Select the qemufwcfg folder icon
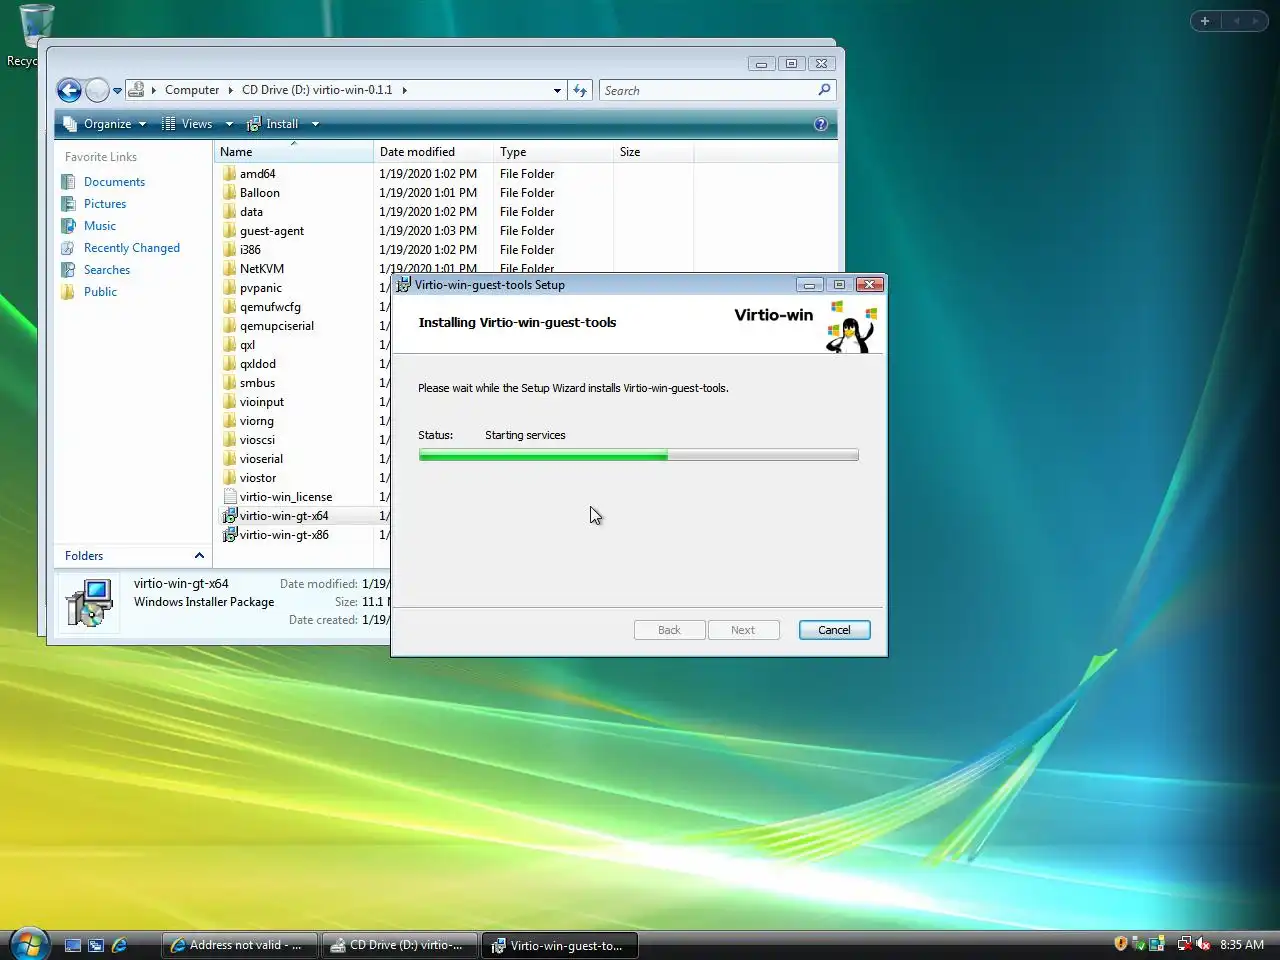Screen dimensions: 1280x960 (x=229, y=307)
